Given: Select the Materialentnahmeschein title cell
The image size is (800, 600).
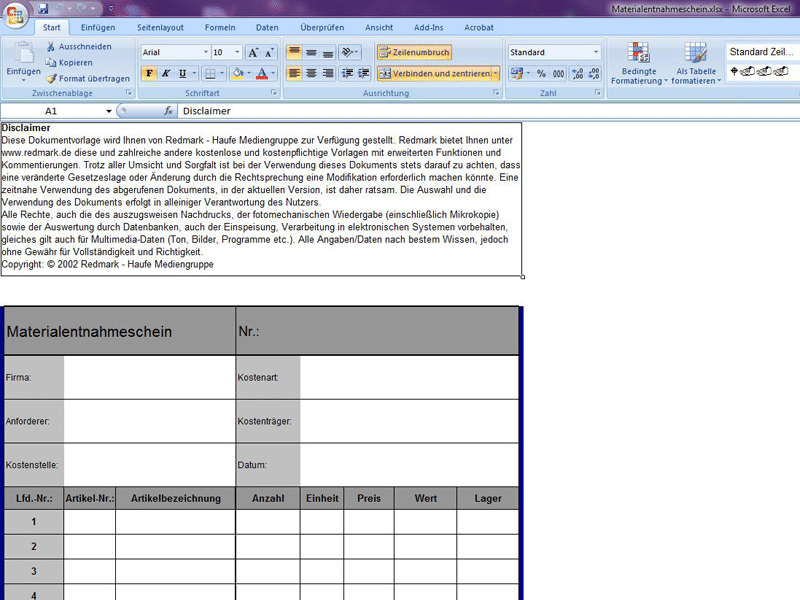Looking at the screenshot, I should pos(120,331).
